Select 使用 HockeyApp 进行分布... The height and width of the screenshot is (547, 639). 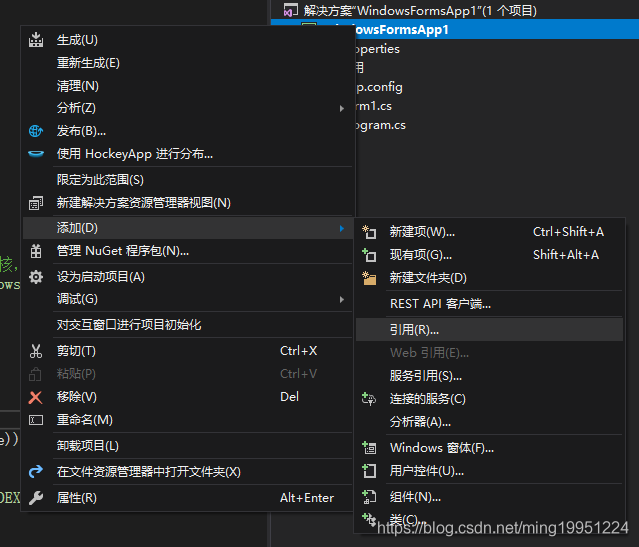[x=187, y=154]
